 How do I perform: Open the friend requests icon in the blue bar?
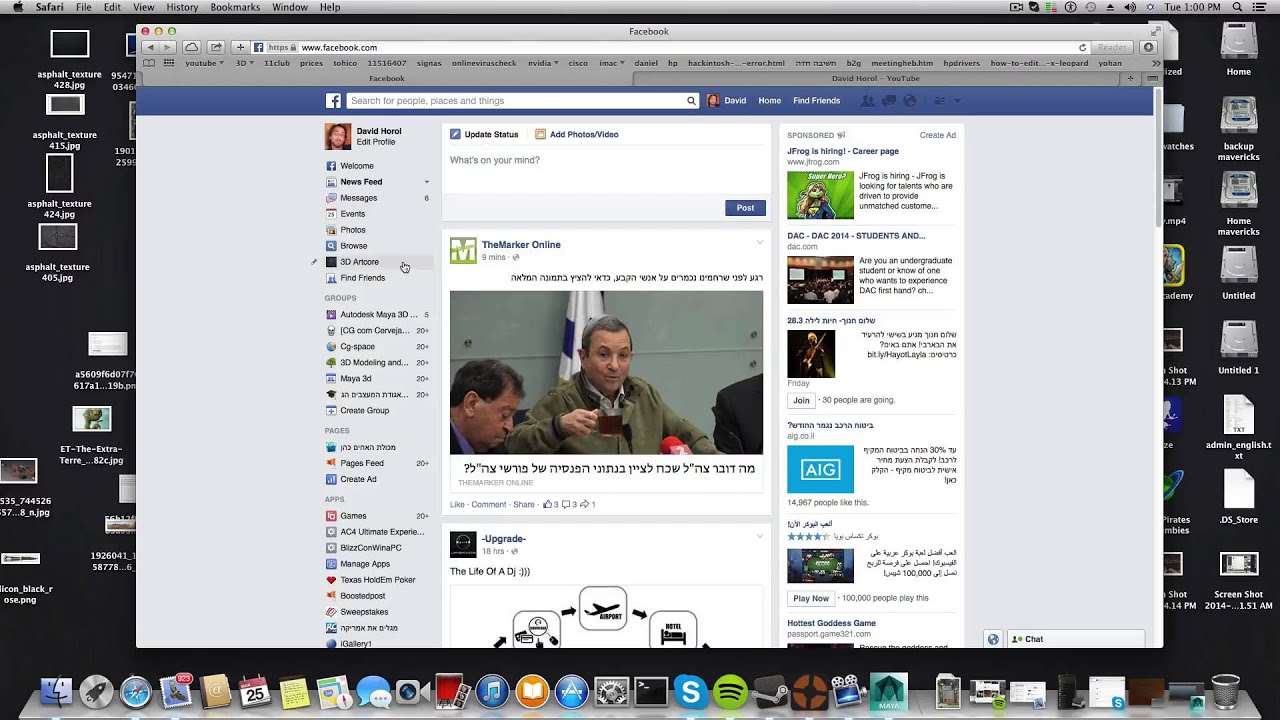coord(867,101)
